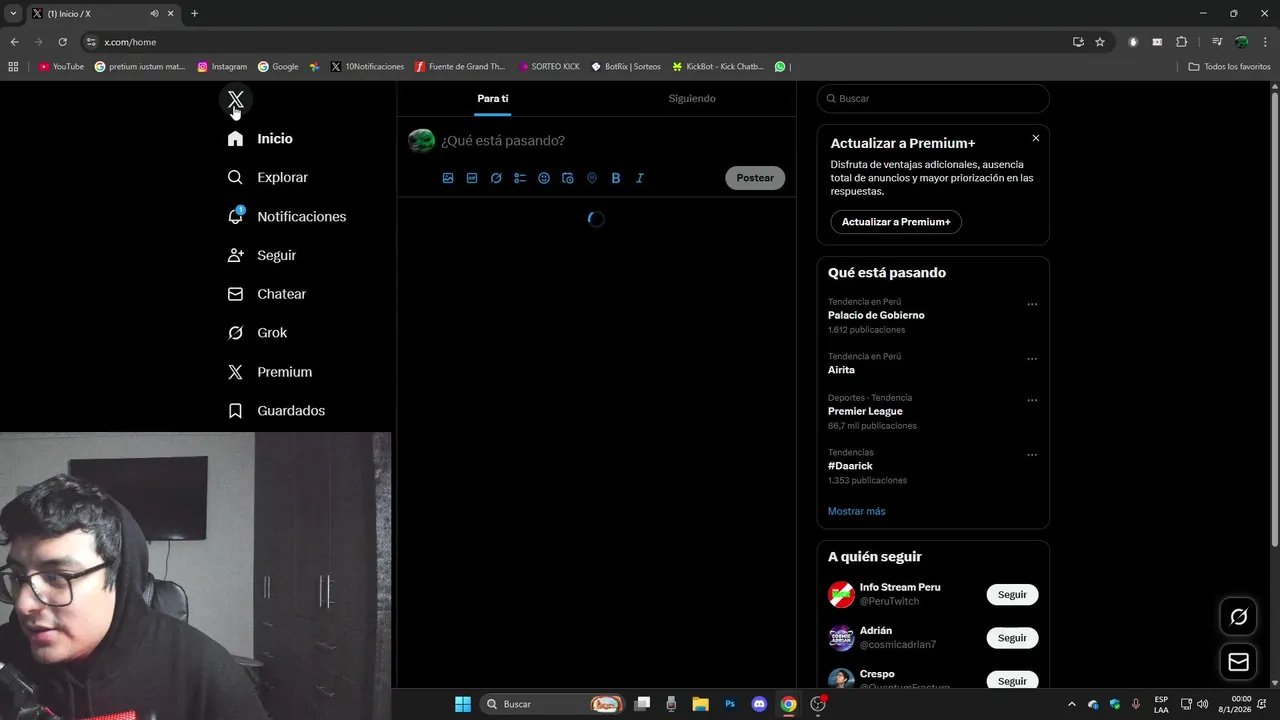Open the Instagram bookmark
The width and height of the screenshot is (1280, 720).
click(x=222, y=67)
